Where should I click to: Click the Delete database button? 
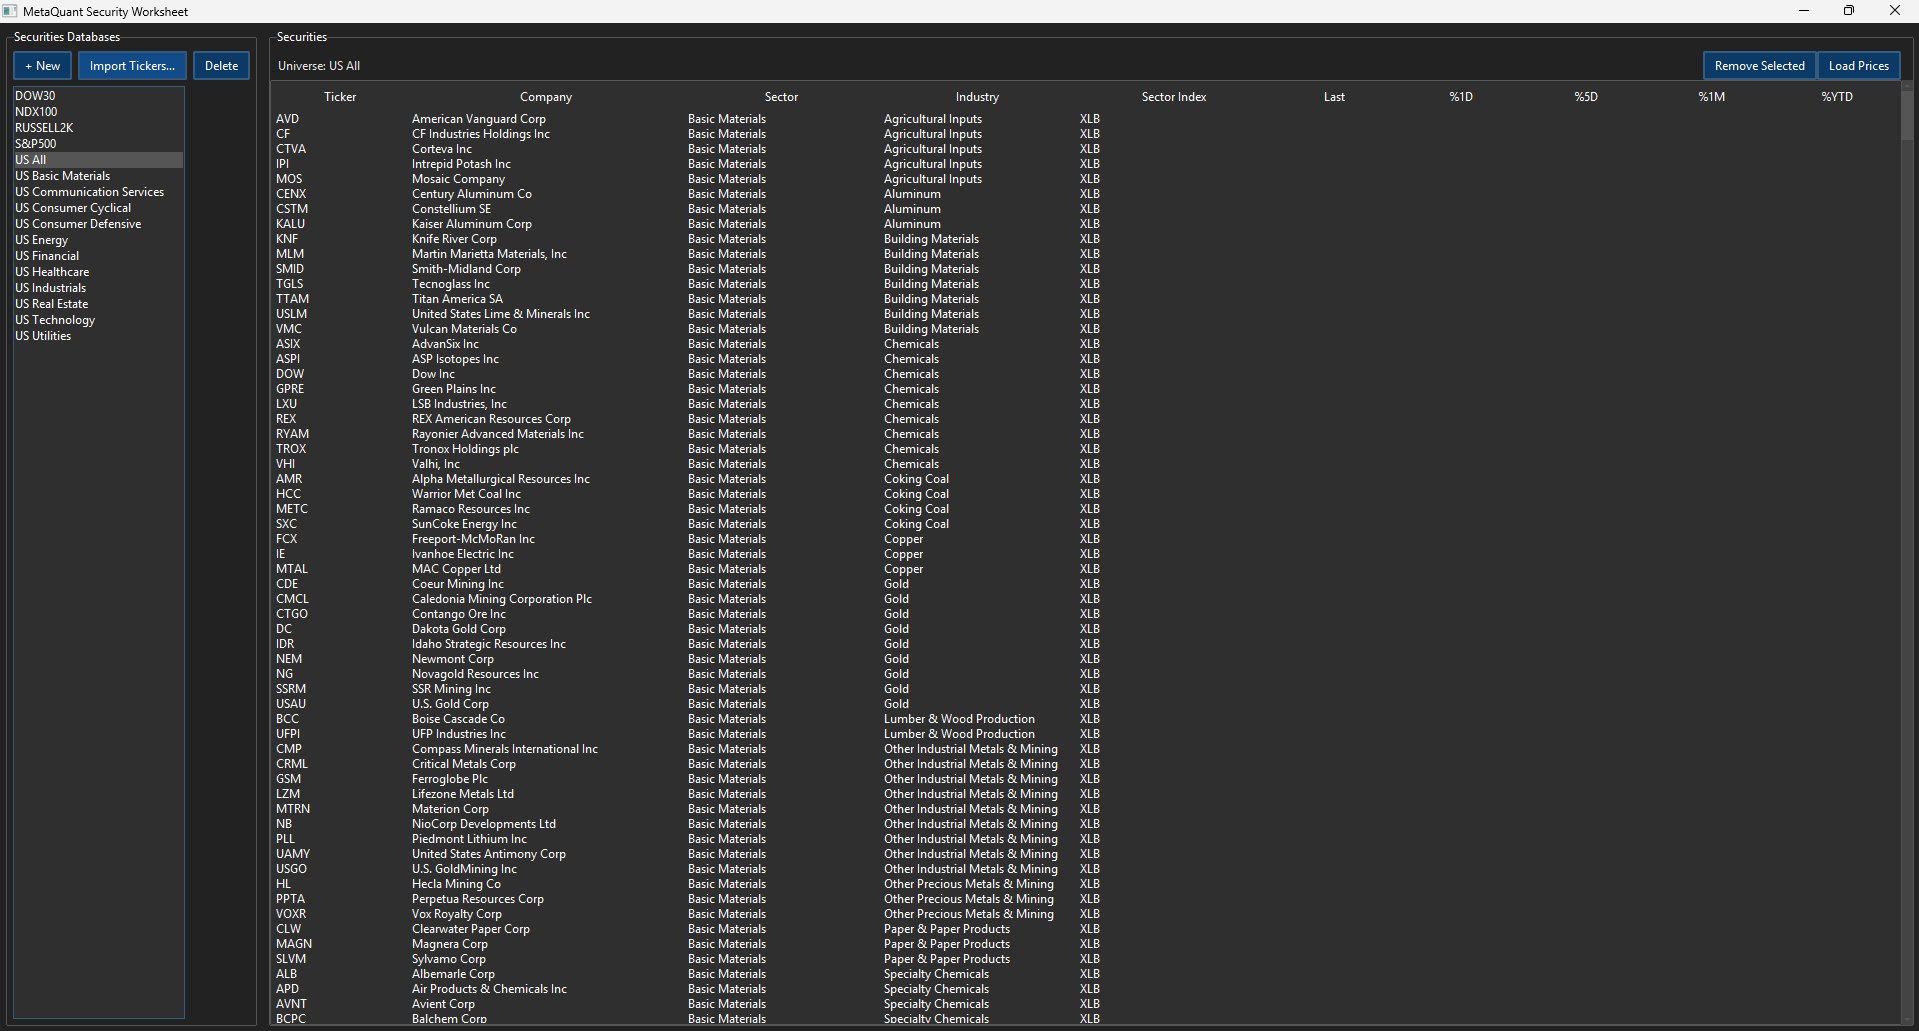coord(221,66)
